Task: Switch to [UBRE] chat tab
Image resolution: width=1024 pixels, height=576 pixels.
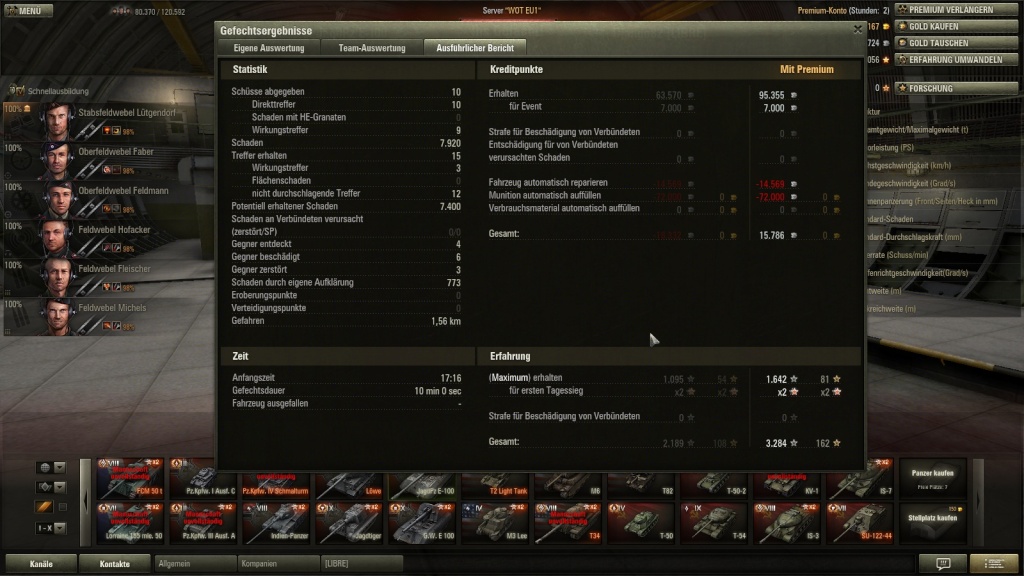Action: tap(361, 564)
